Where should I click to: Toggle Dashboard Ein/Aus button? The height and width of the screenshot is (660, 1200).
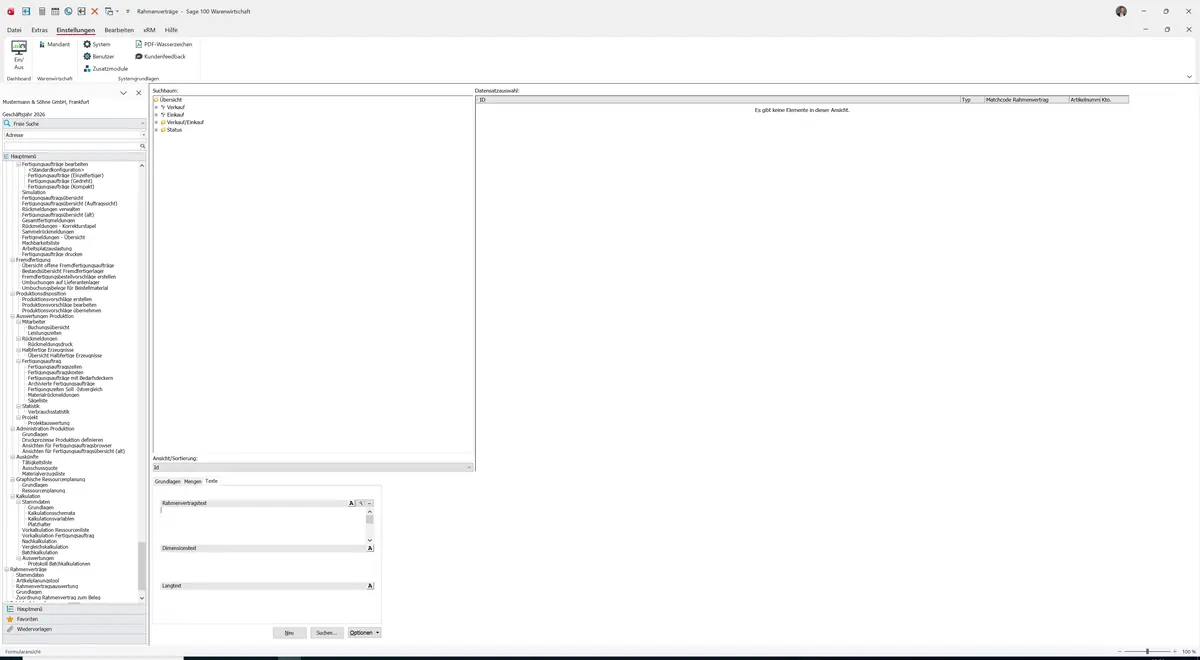18,54
